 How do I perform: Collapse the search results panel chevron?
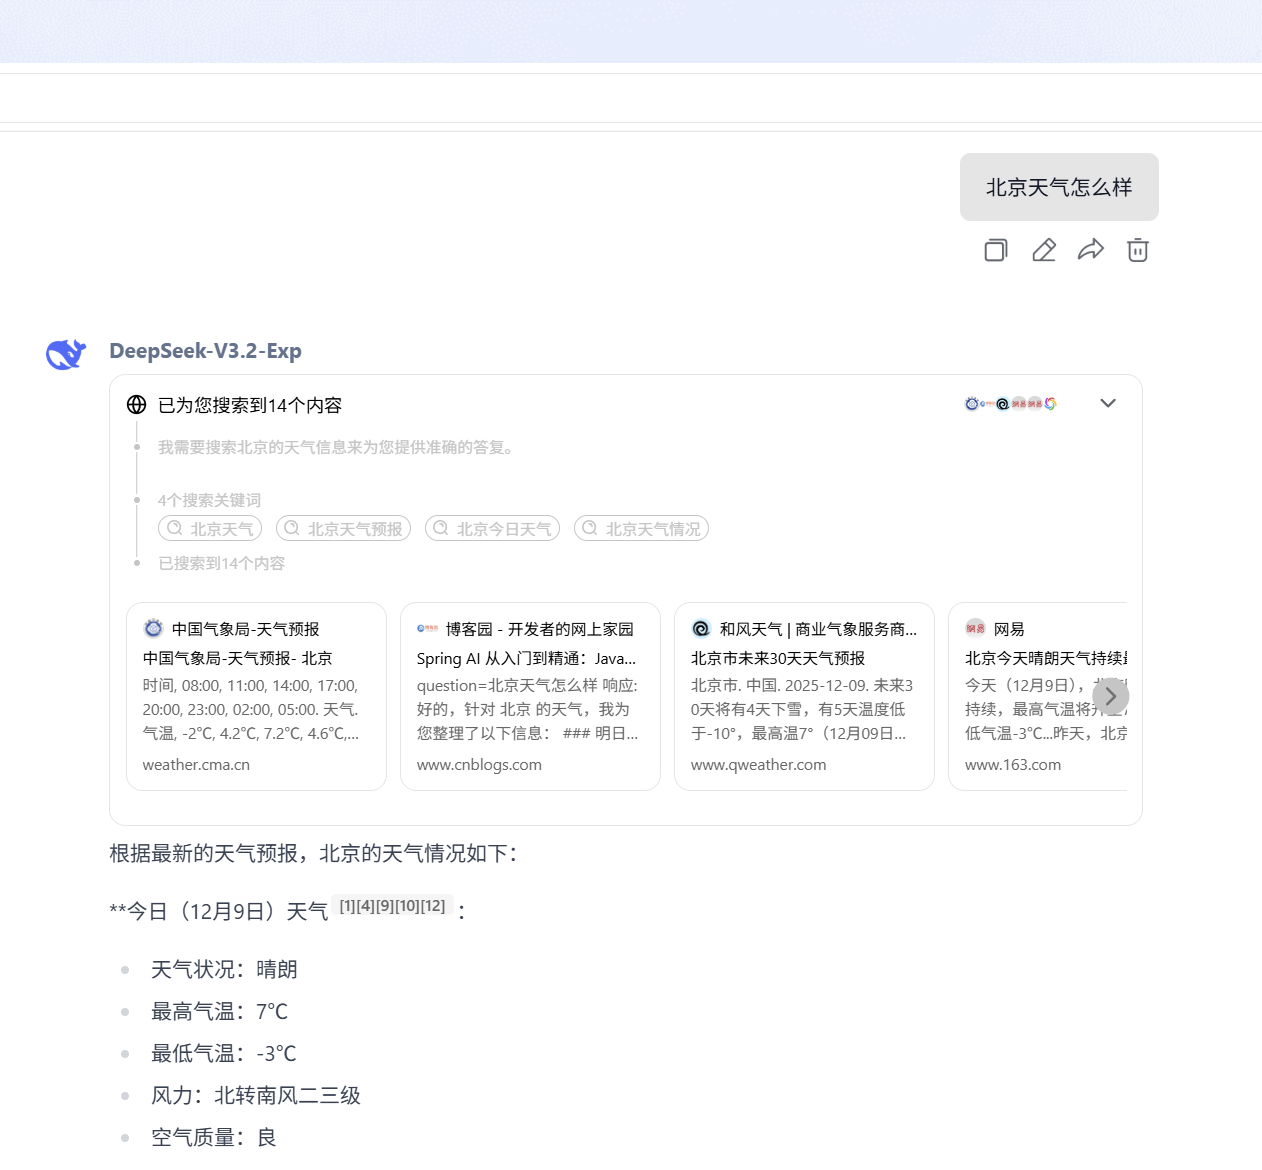(x=1107, y=404)
